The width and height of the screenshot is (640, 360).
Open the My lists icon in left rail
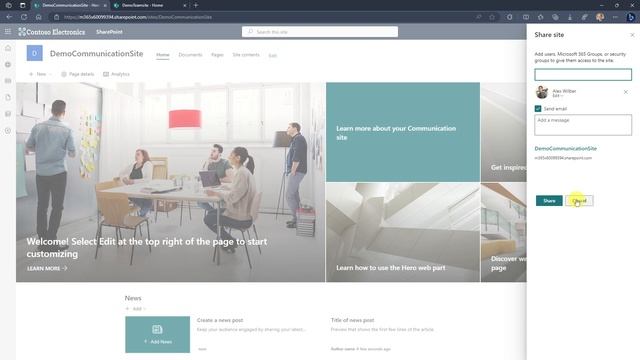8,114
